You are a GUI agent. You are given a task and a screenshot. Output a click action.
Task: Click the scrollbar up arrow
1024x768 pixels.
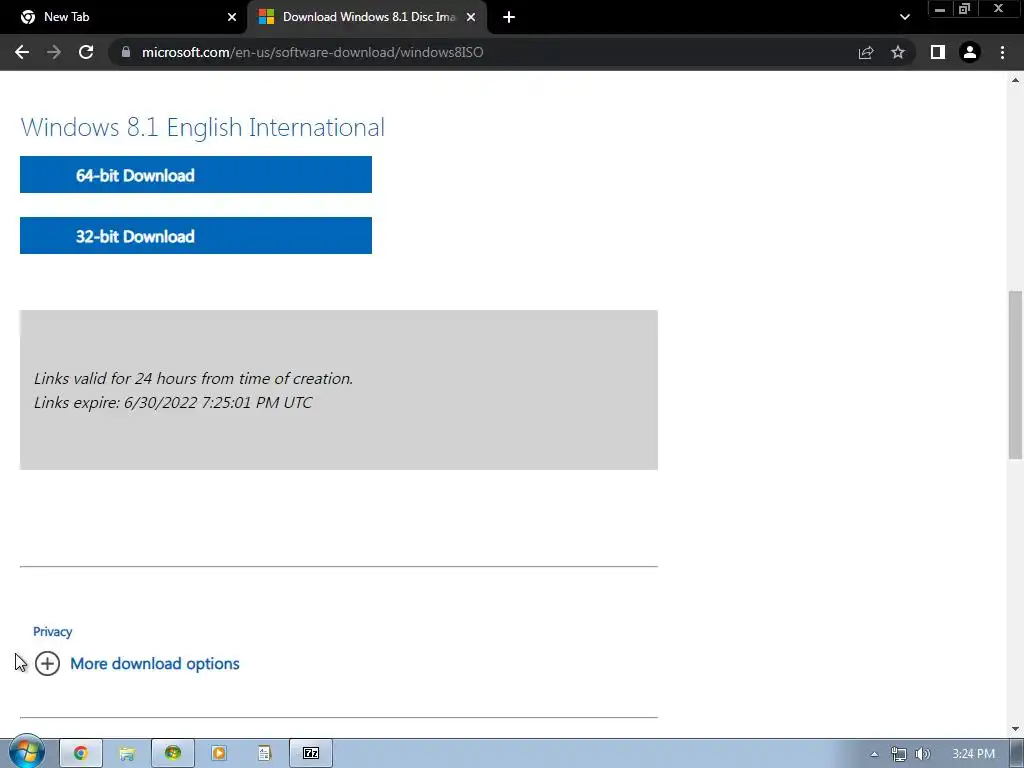tap(1015, 80)
